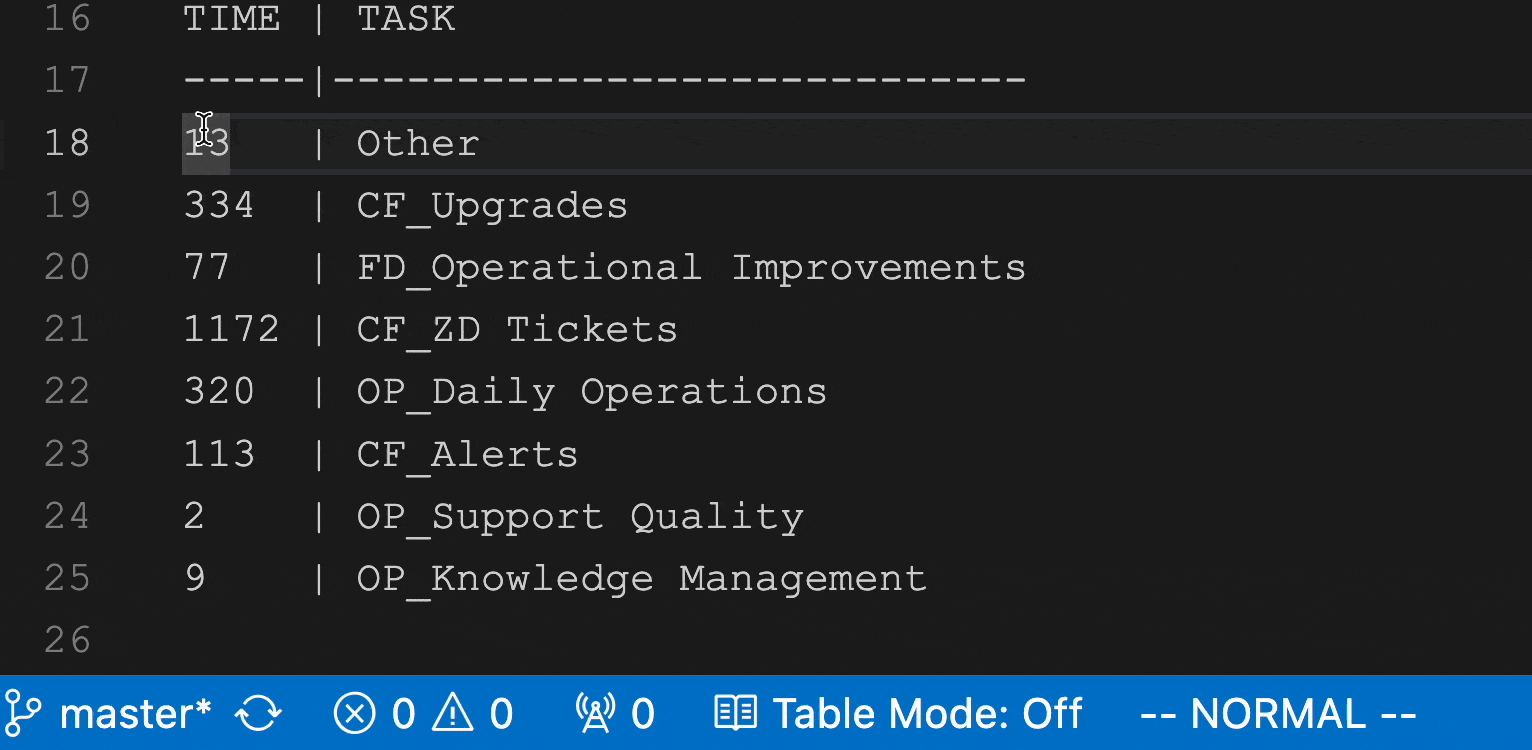
Task: Click the master* branch name
Action: (135, 714)
